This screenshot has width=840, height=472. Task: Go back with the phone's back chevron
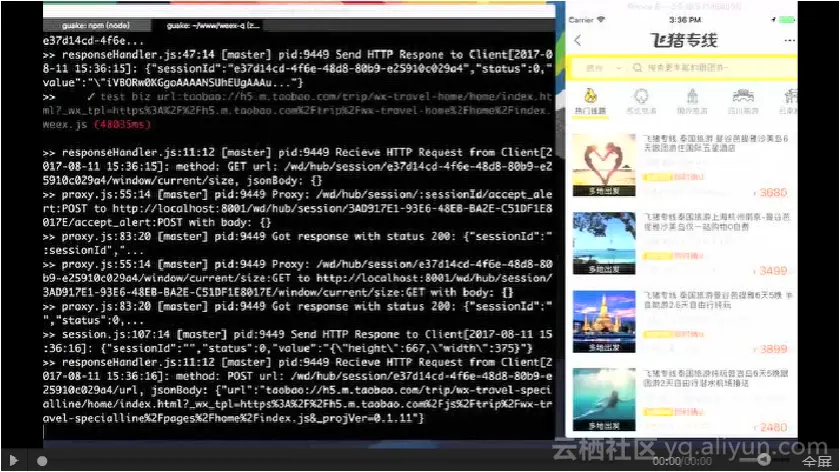pos(578,40)
